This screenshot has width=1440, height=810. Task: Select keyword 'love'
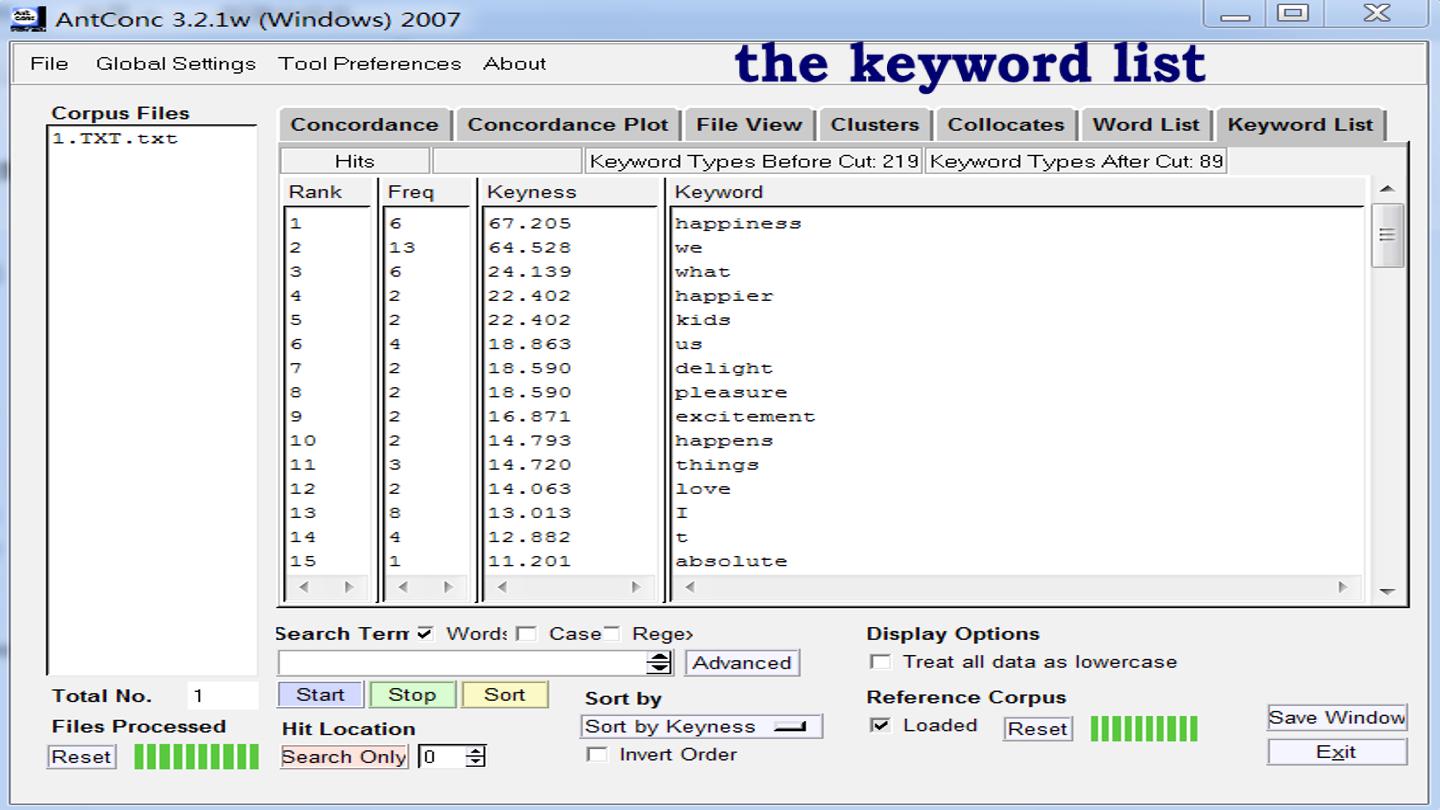pos(703,489)
